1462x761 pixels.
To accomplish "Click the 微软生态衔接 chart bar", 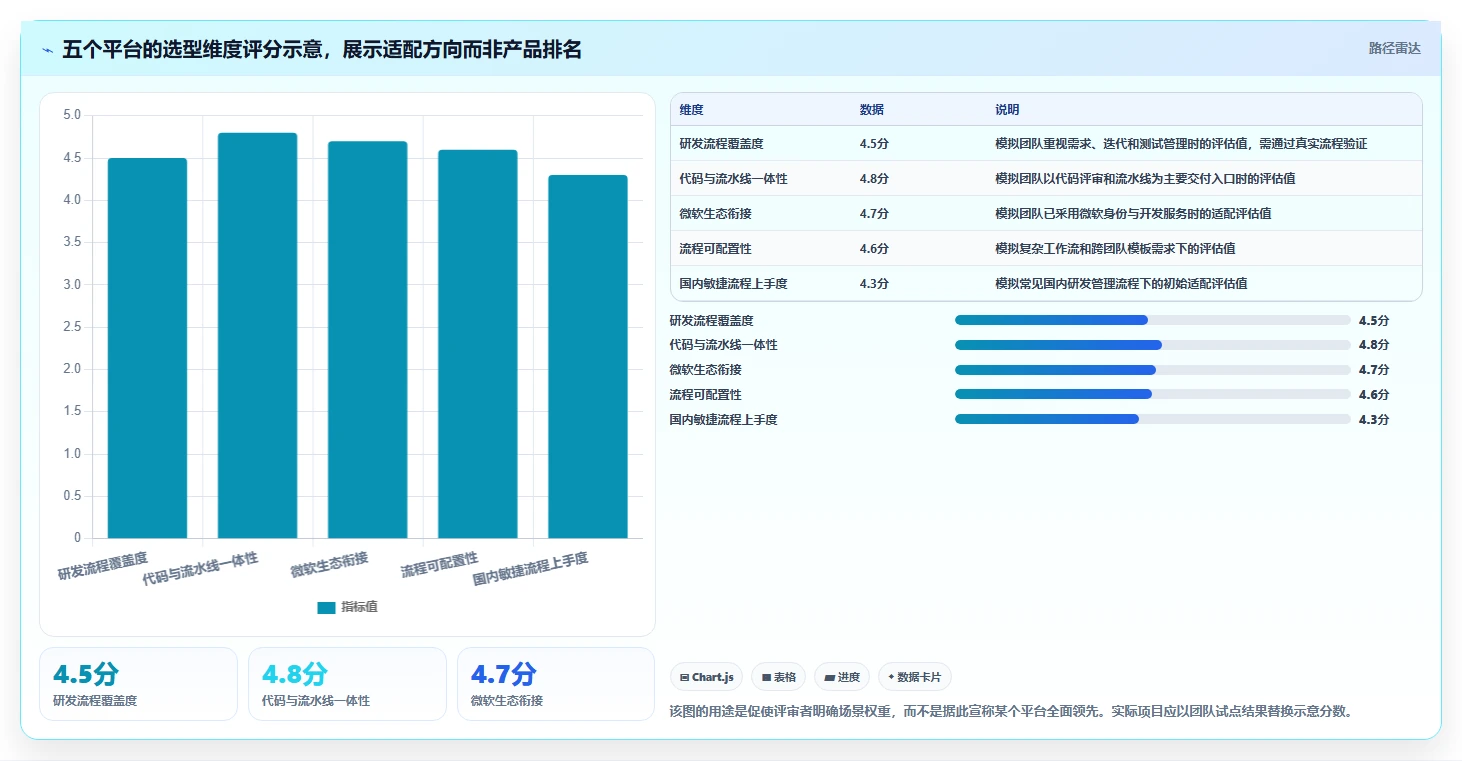I will pos(367,340).
